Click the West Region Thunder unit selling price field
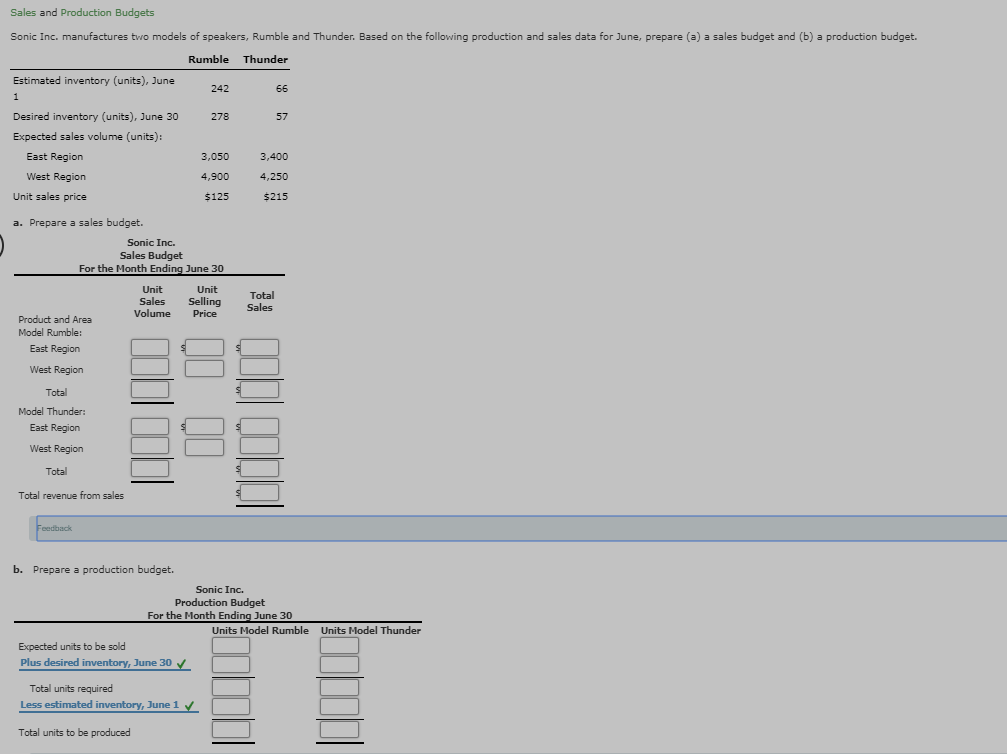Screen dimensions: 1007x754 tap(204, 446)
